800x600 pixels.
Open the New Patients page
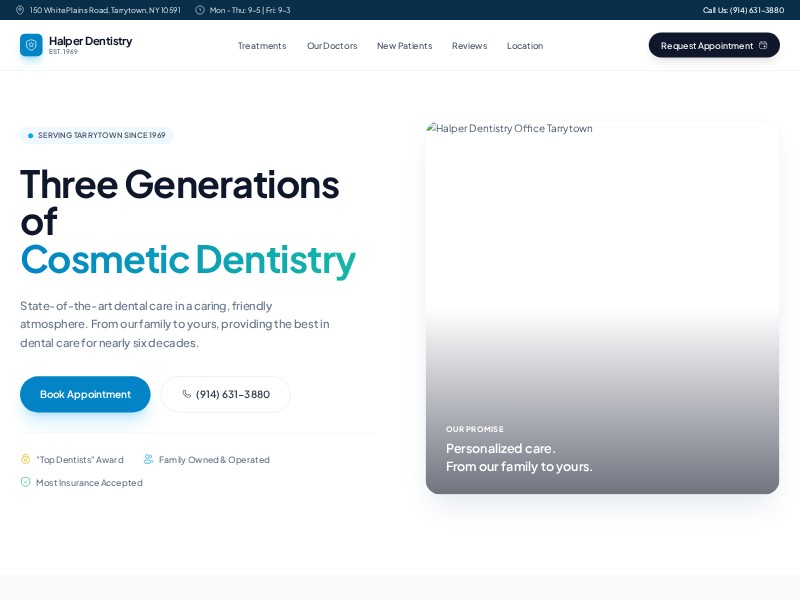click(404, 46)
